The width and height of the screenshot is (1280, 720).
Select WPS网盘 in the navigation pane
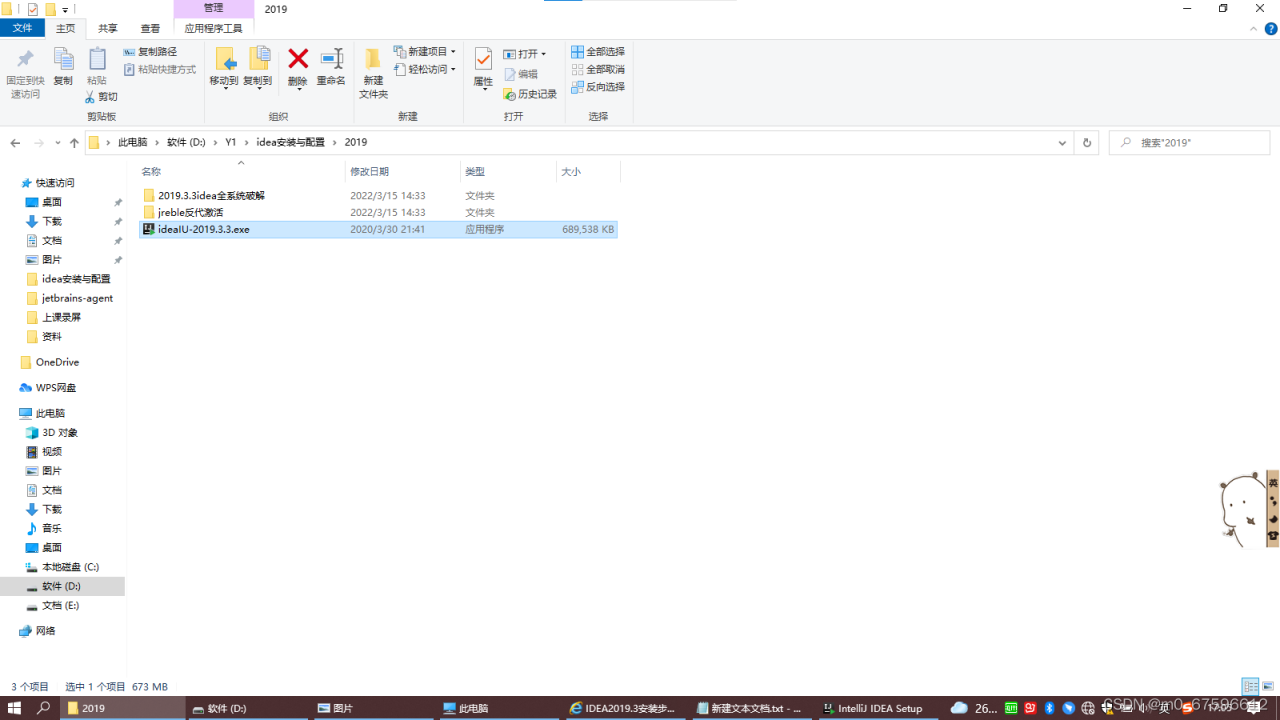click(x=56, y=388)
